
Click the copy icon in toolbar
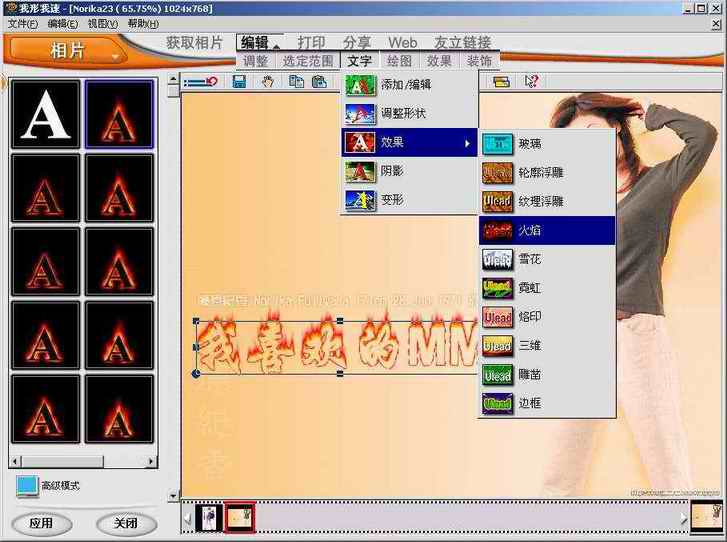[x=296, y=82]
